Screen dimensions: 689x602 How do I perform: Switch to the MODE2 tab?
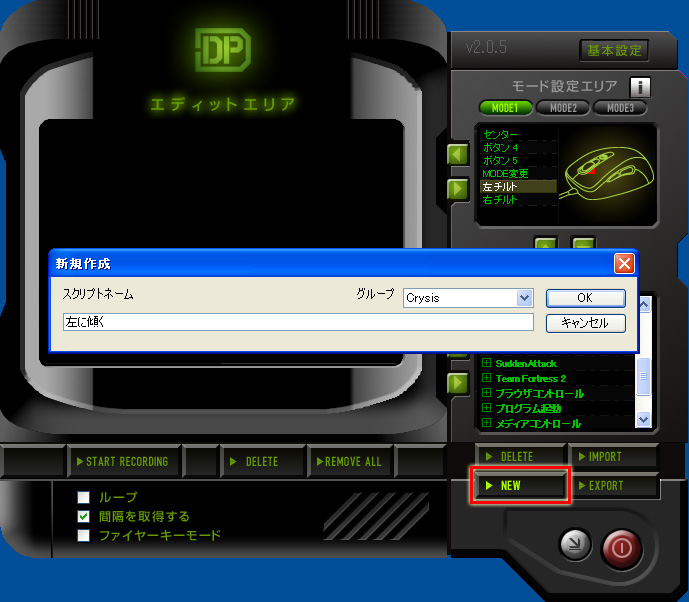click(562, 108)
